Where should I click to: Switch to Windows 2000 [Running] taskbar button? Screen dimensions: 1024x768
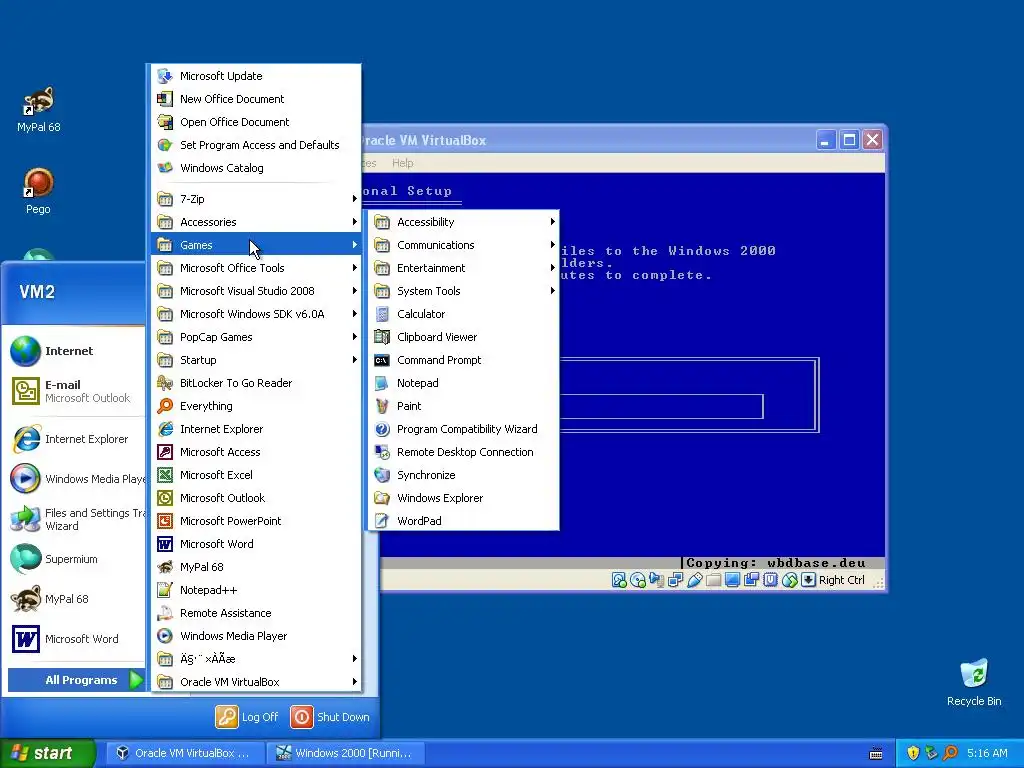pyautogui.click(x=345, y=753)
